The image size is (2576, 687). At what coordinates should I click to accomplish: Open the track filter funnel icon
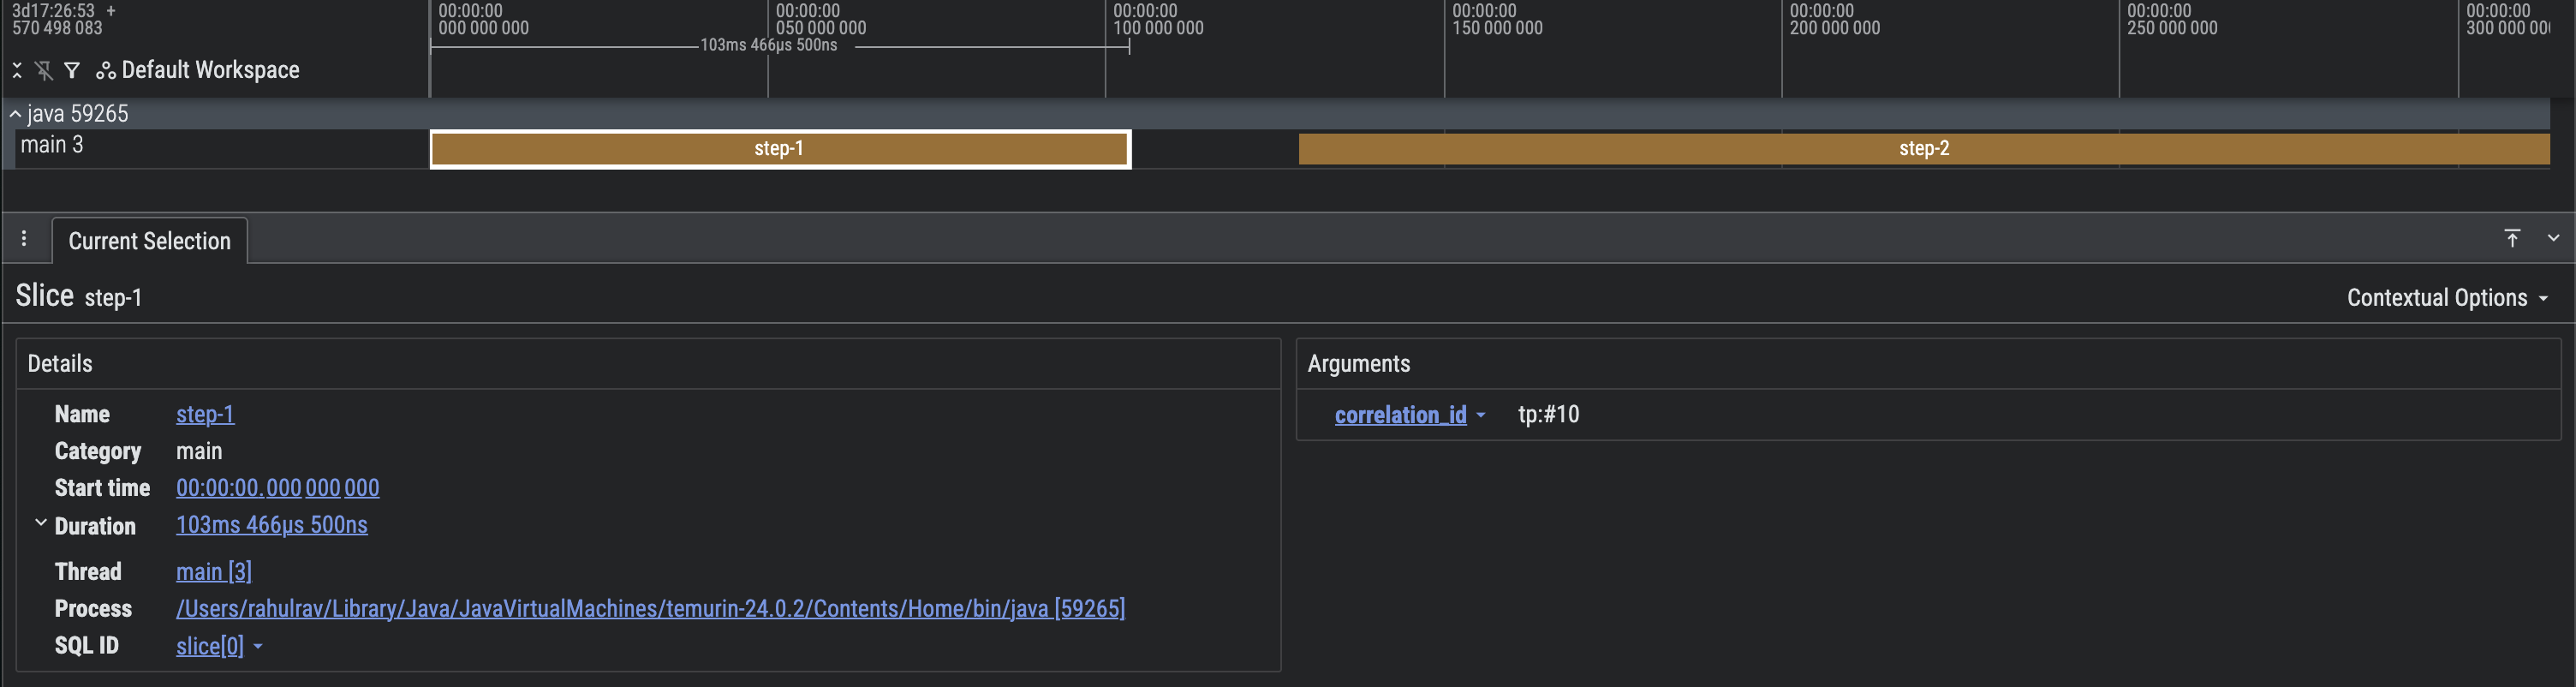(x=72, y=70)
